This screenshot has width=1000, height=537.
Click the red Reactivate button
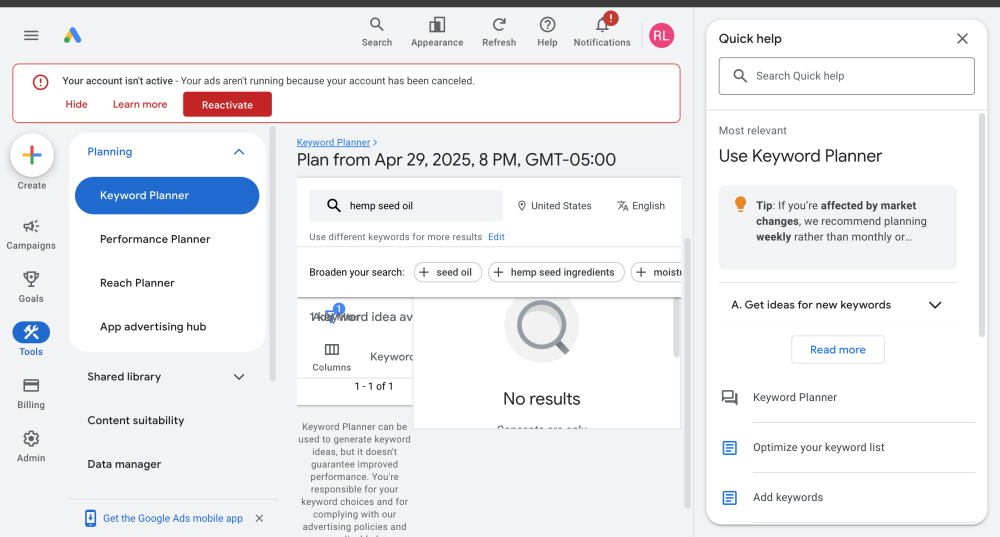pos(227,105)
